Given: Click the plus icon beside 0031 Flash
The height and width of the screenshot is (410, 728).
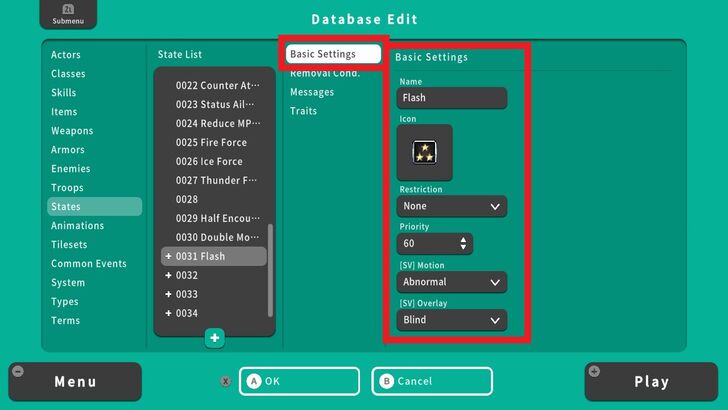Looking at the screenshot, I should [169, 256].
